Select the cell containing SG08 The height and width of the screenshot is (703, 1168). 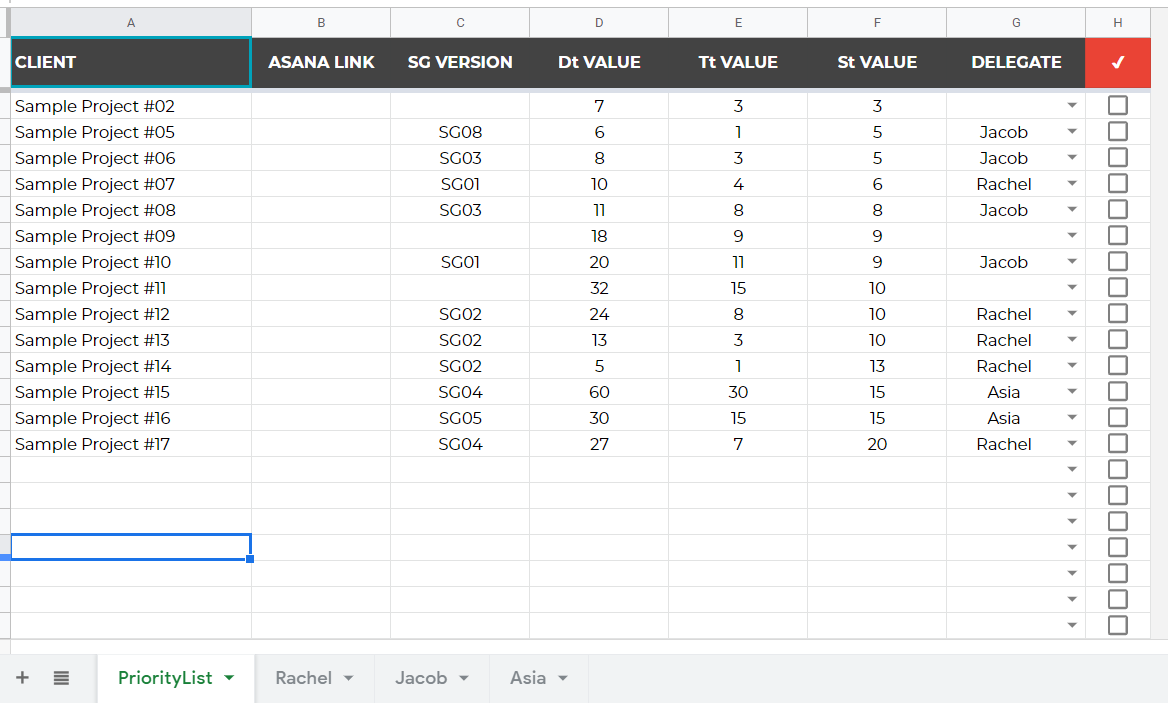[x=459, y=131]
